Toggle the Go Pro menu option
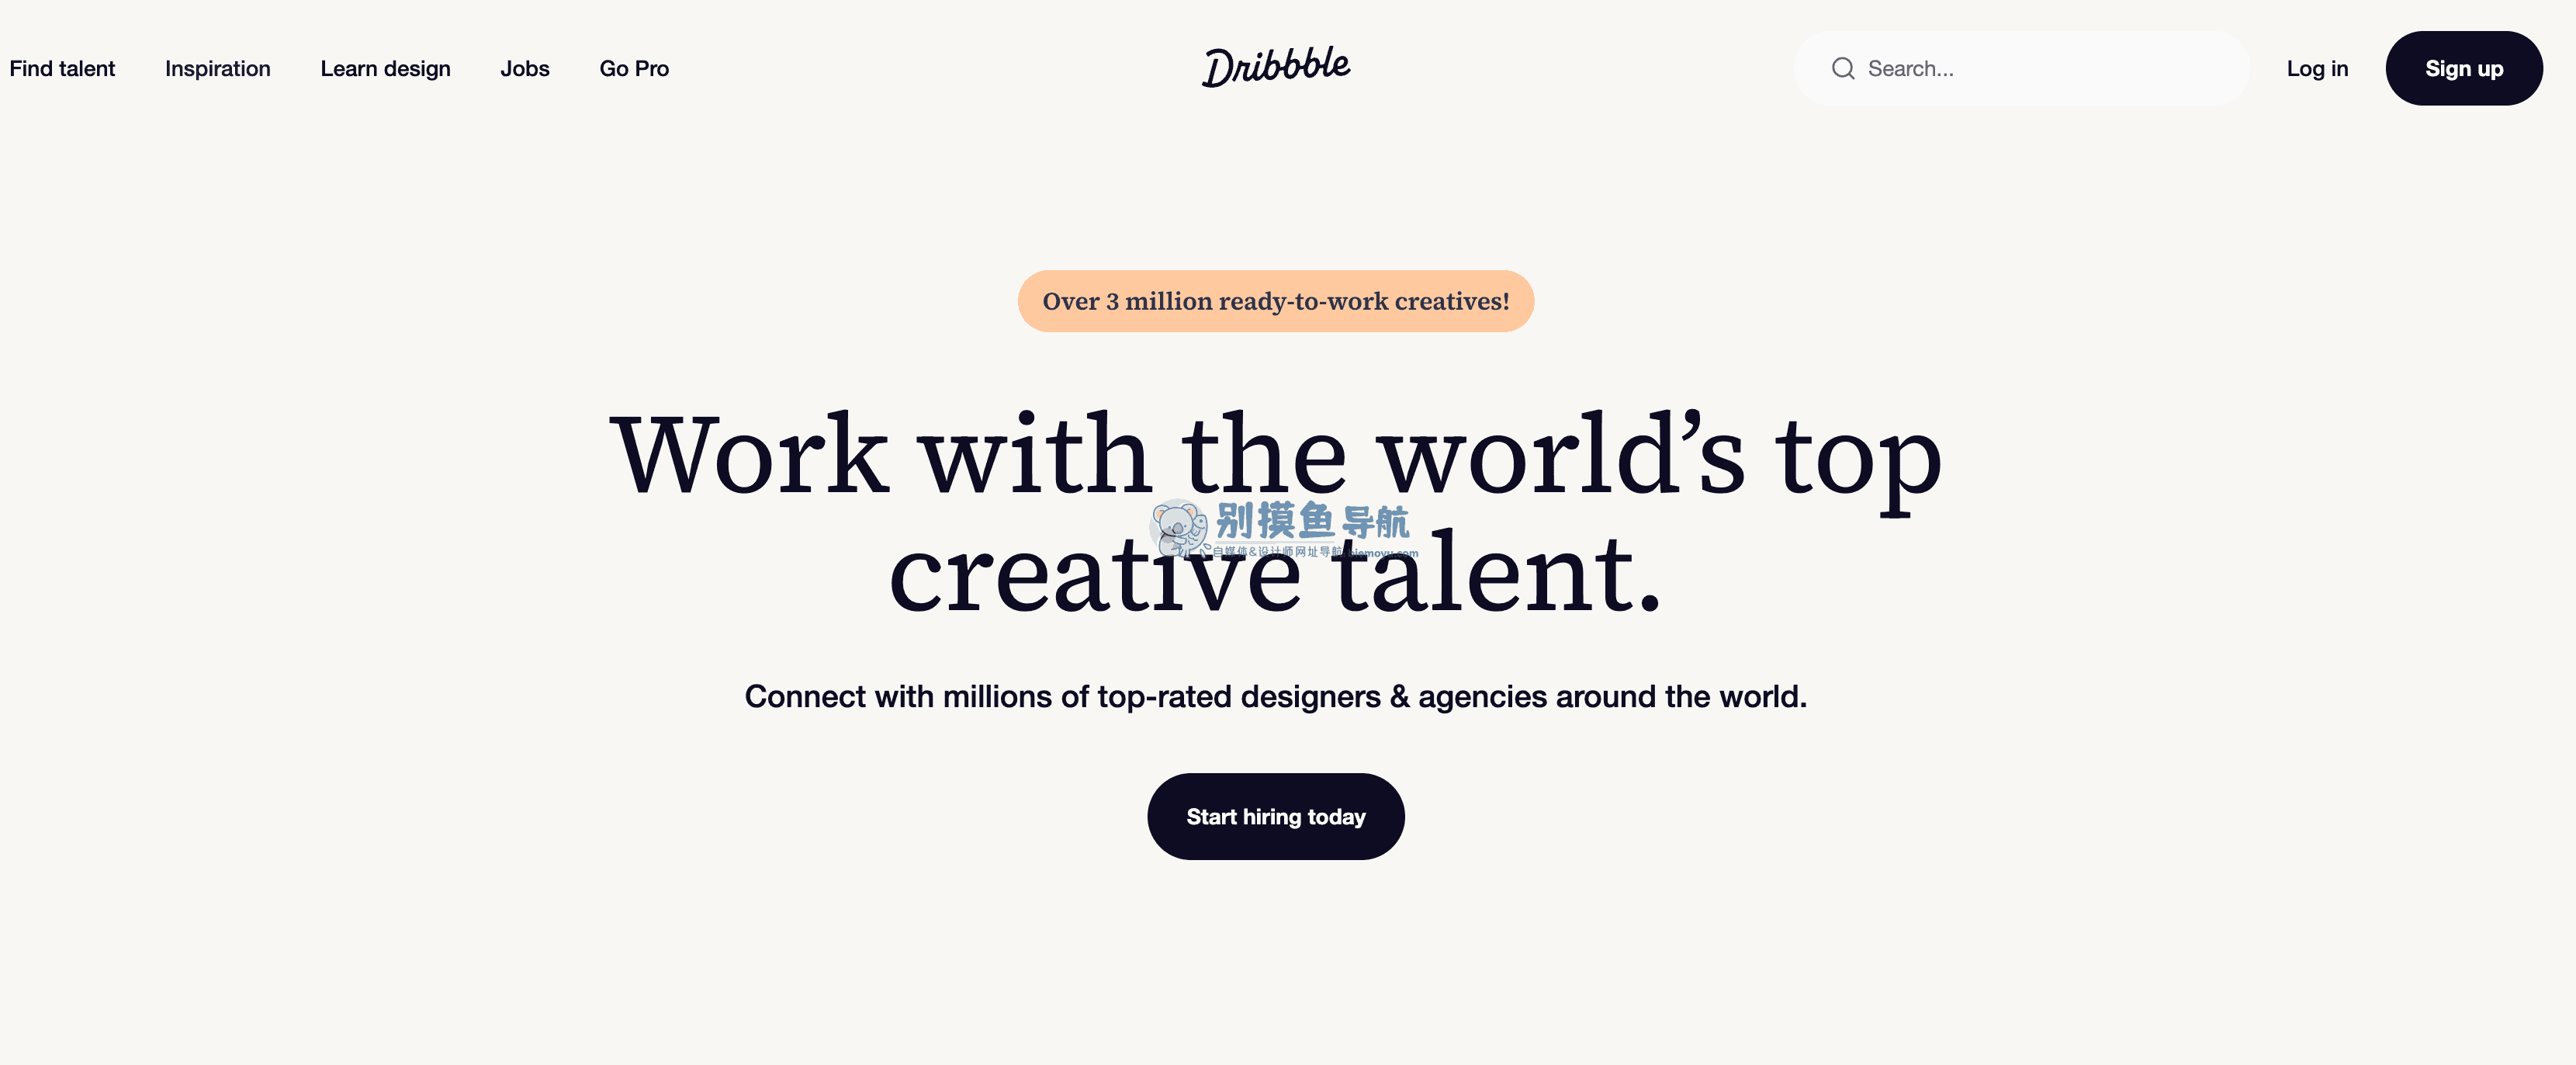The height and width of the screenshot is (1065, 2576). (x=632, y=68)
